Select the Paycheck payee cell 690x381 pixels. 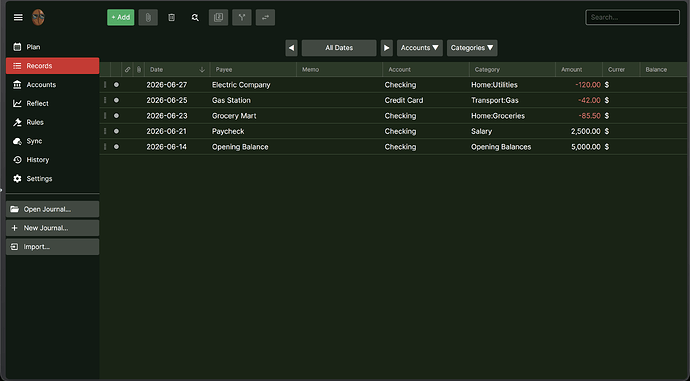click(253, 131)
